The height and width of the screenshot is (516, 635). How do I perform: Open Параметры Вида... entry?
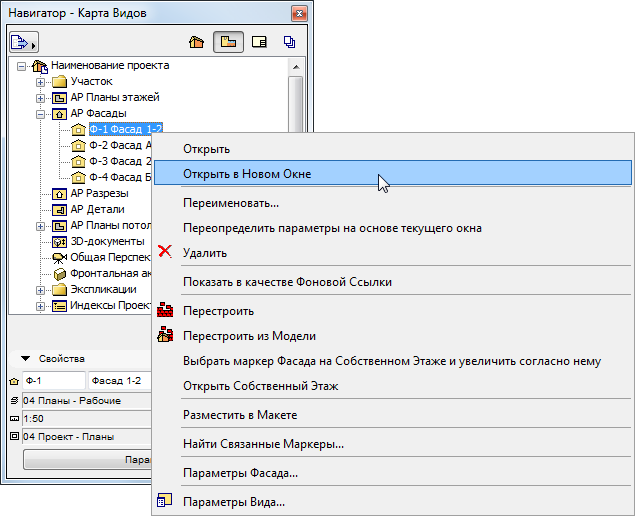coord(393,502)
